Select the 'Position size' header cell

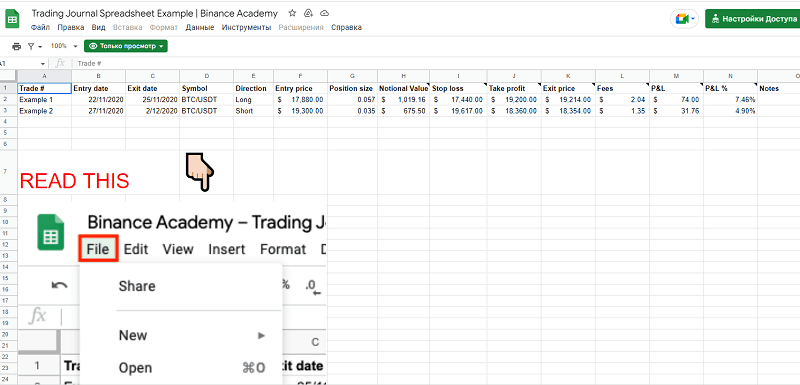[353, 88]
